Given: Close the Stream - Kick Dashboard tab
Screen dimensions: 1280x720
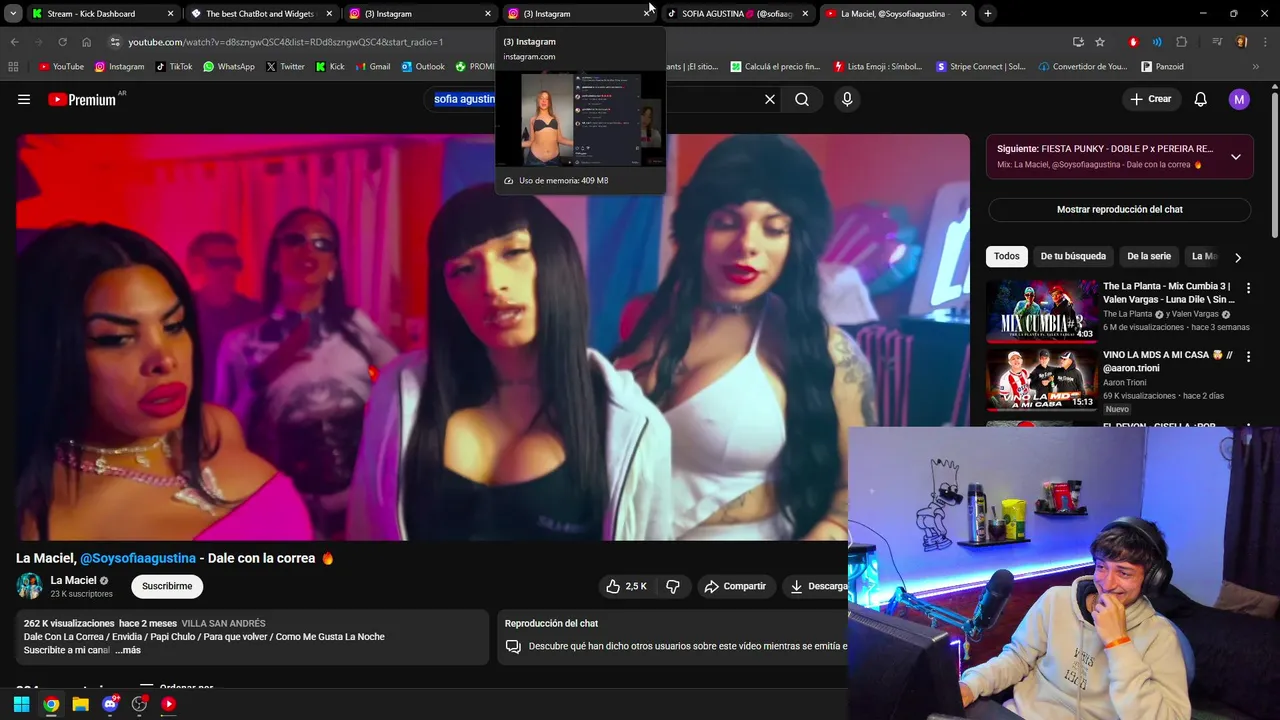Looking at the screenshot, I should pyautogui.click(x=170, y=14).
